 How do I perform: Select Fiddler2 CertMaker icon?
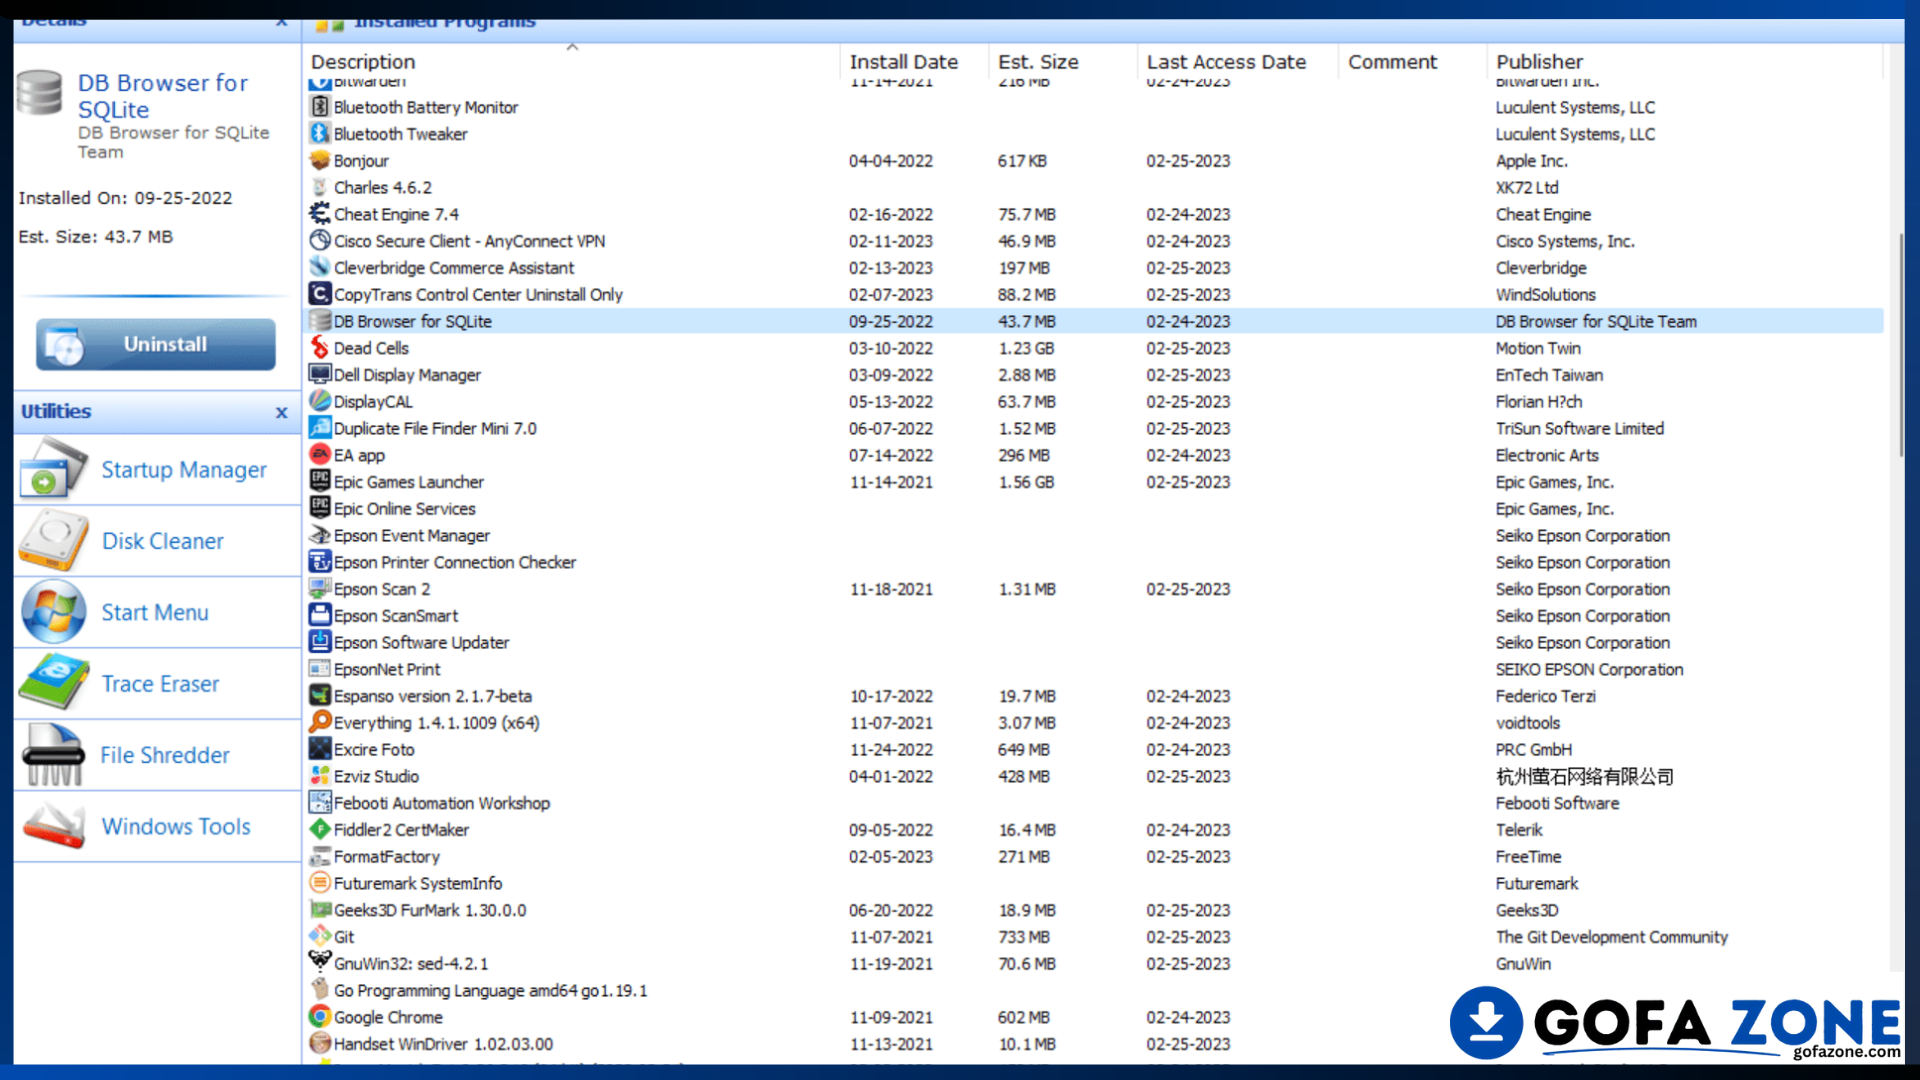[x=320, y=830]
